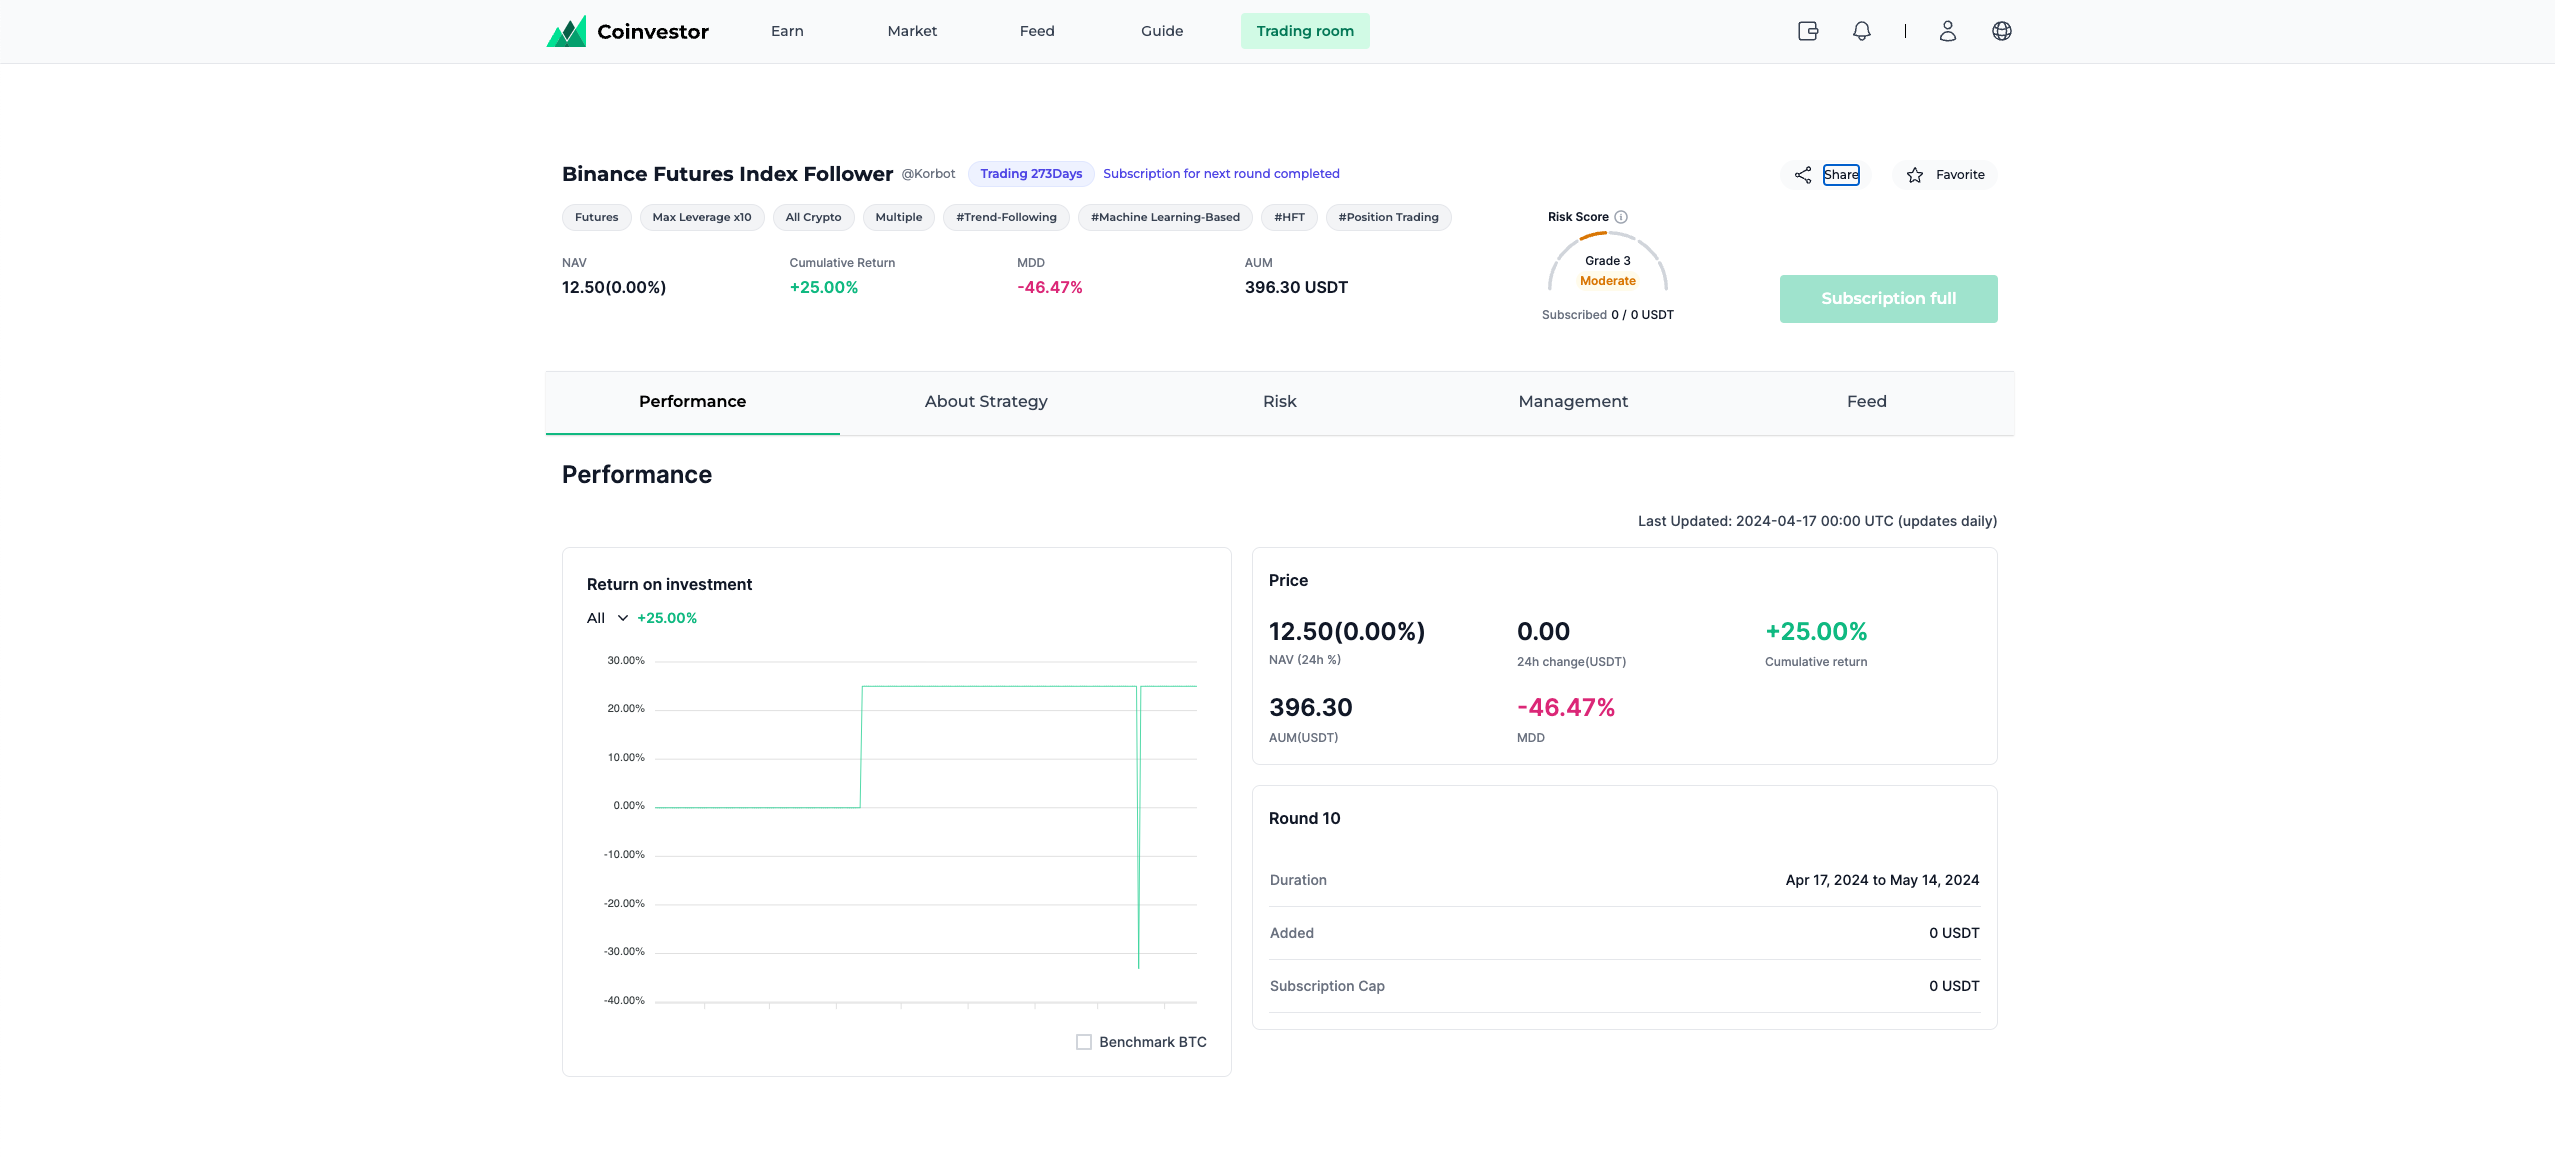Click the Share icon next to strategy name

click(1801, 174)
